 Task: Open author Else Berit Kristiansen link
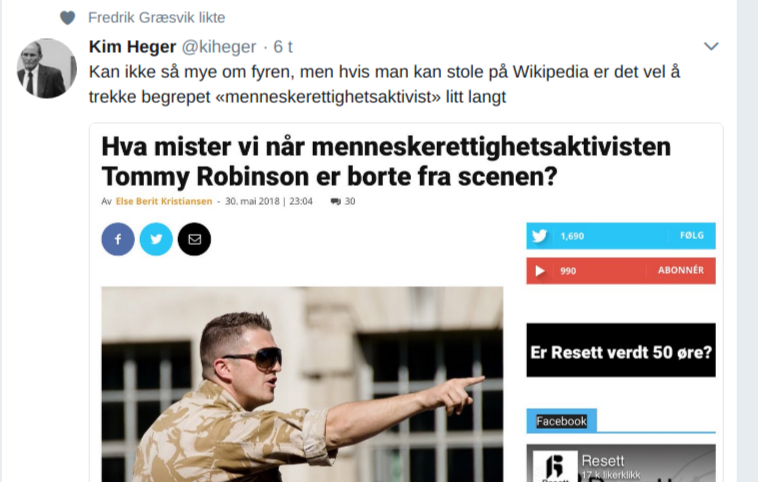[x=164, y=201]
